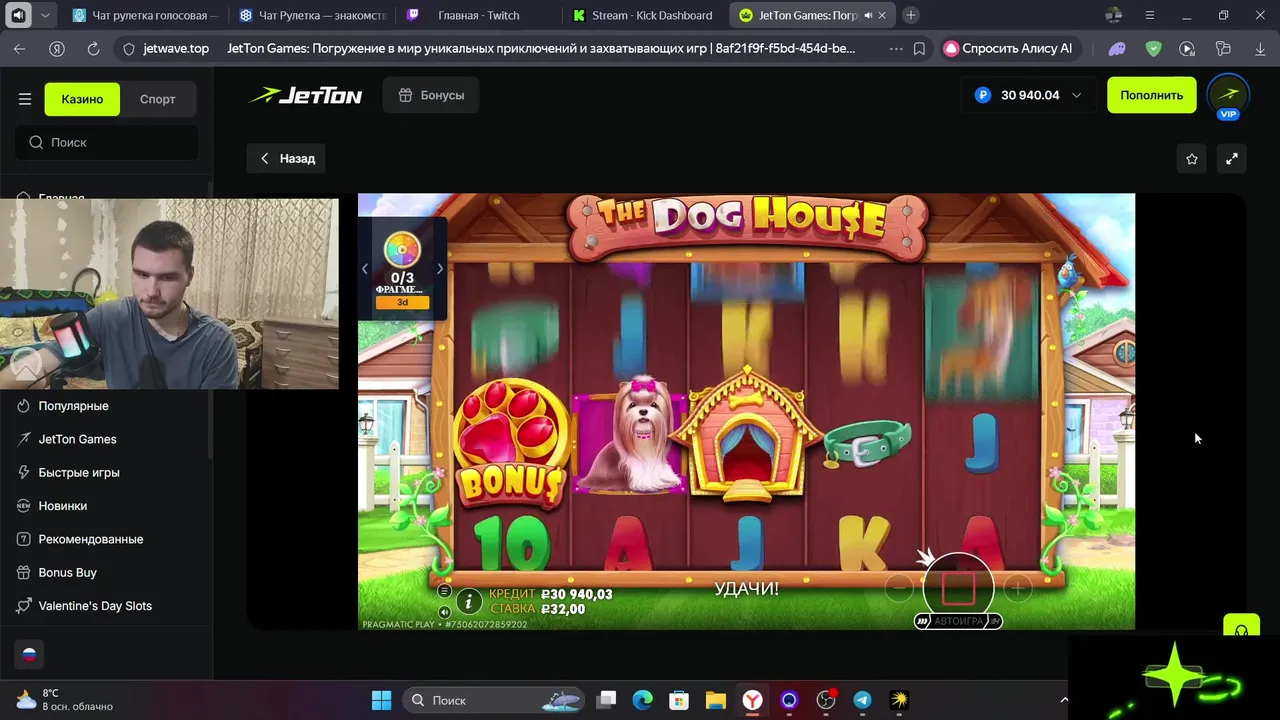
Task: Expand the tab list dropdown arrow
Action: pos(46,16)
